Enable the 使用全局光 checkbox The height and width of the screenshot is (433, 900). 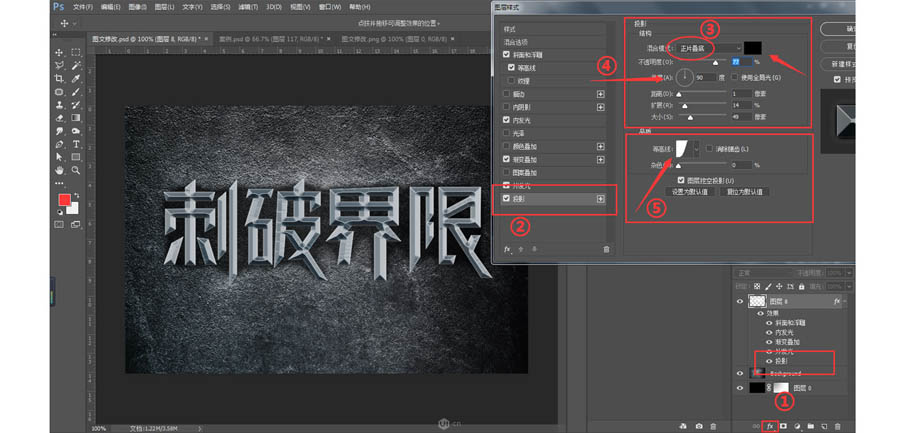(735, 77)
